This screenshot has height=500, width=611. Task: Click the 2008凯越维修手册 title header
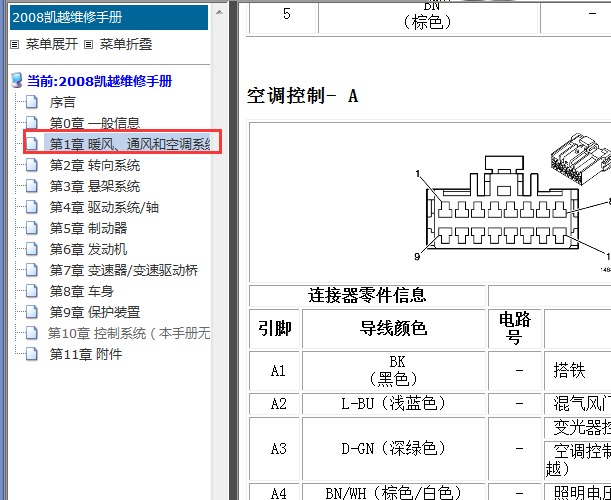[x=109, y=17]
